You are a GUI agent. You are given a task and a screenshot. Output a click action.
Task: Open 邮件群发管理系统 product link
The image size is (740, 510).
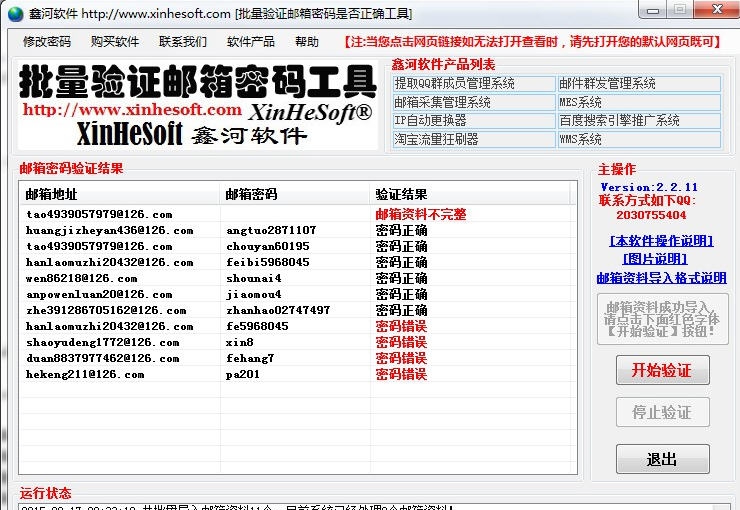coord(639,84)
